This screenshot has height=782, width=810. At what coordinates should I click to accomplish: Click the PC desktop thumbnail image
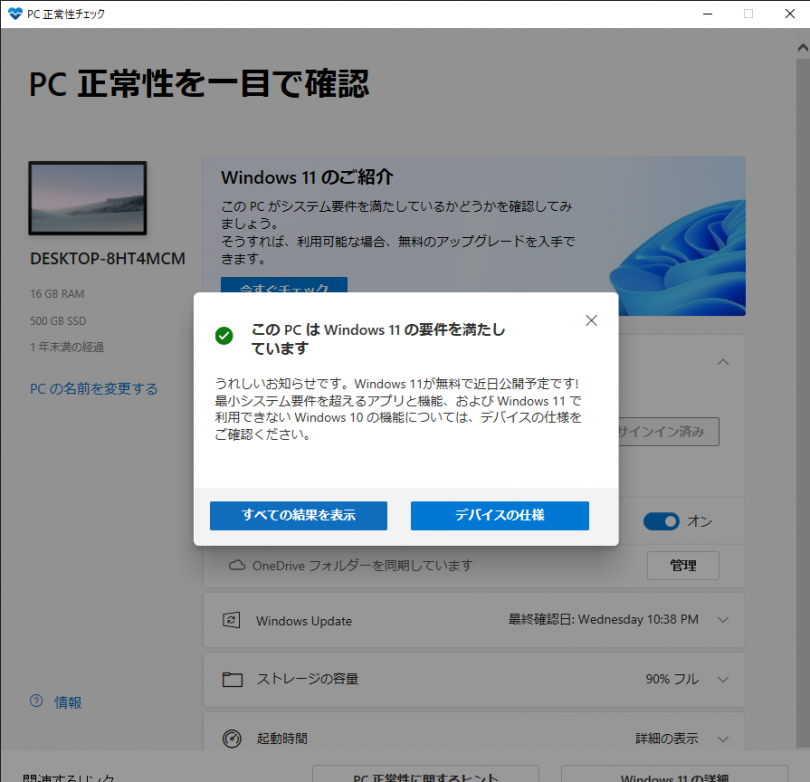pyautogui.click(x=88, y=198)
